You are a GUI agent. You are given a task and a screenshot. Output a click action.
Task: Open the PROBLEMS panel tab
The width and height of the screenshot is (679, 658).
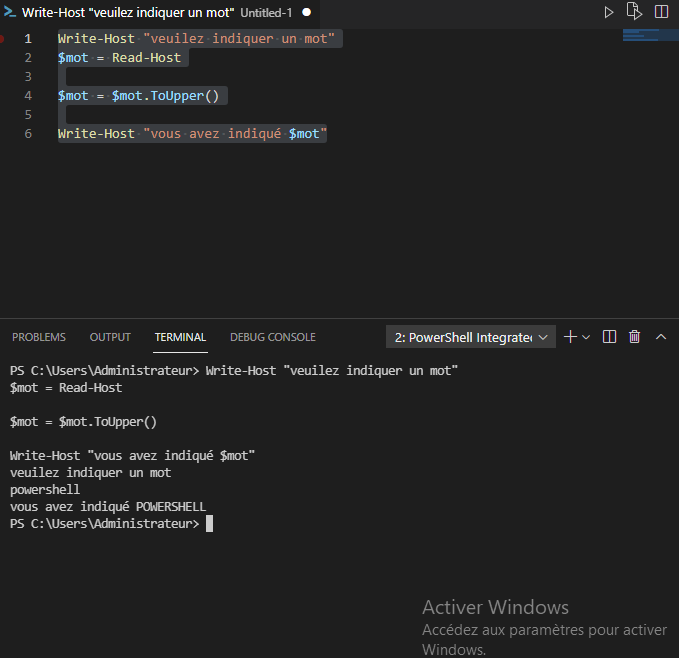pyautogui.click(x=39, y=337)
